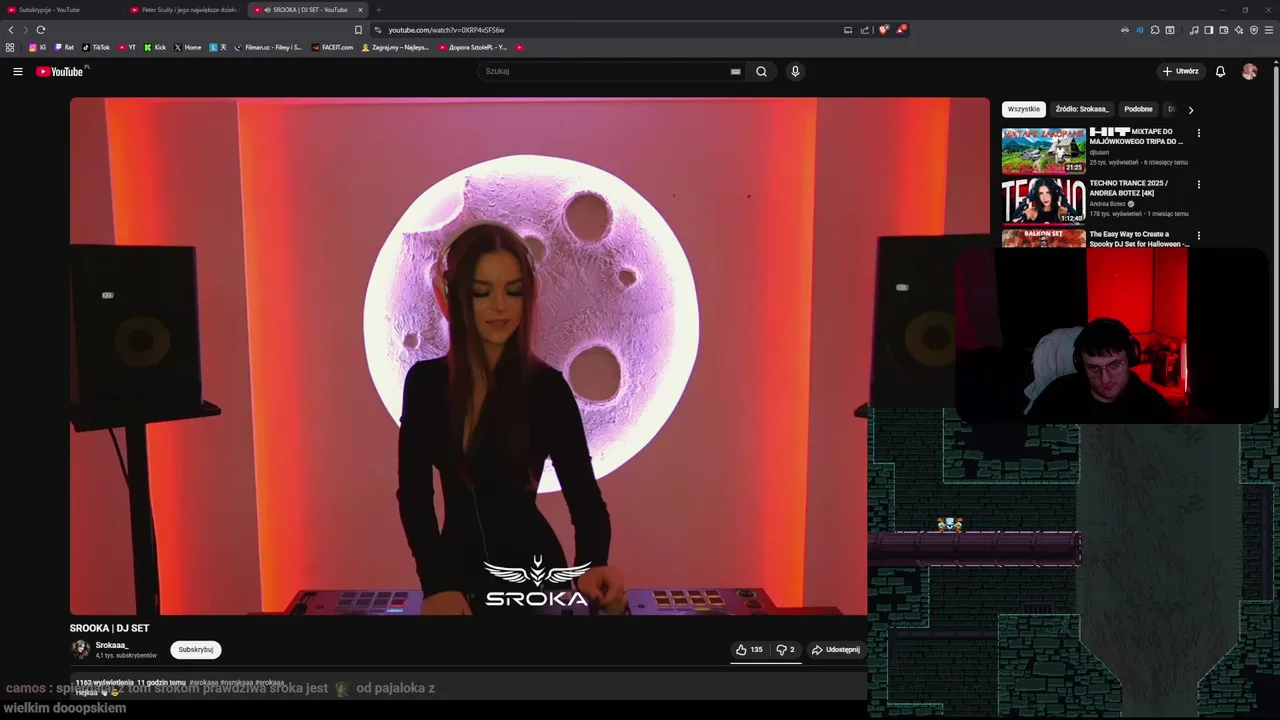Select the Źródło: Srokaaa_ filter chip
This screenshot has width=1280, height=720.
pos(1081,109)
